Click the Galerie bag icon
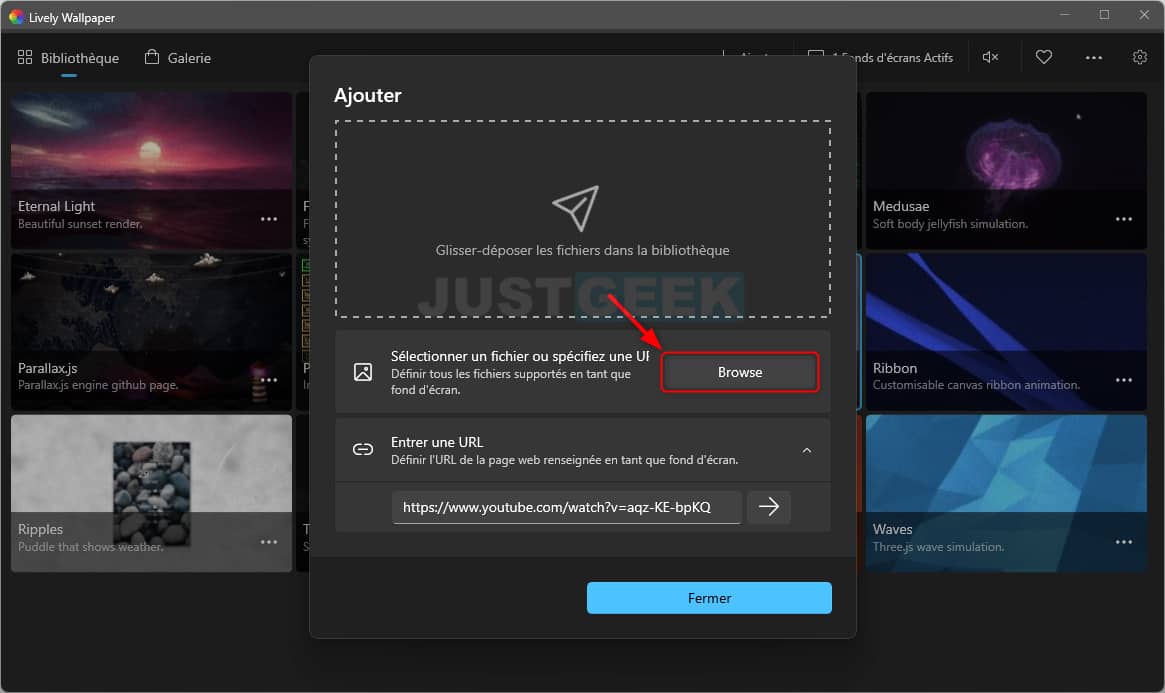The height and width of the screenshot is (693, 1165). pyautogui.click(x=152, y=56)
